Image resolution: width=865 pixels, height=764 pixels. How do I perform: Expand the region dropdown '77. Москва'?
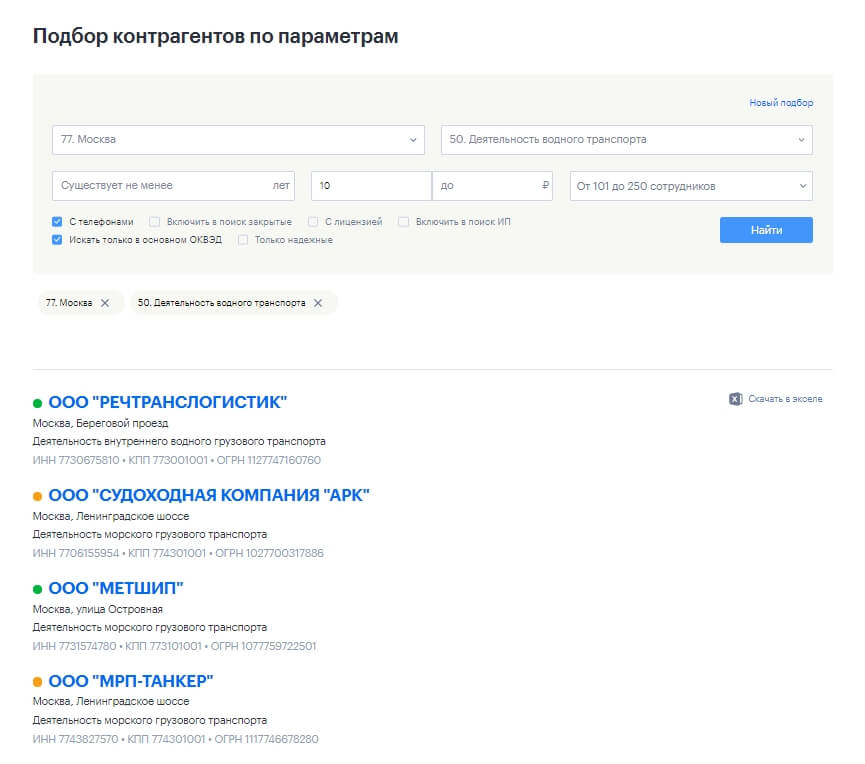click(238, 140)
